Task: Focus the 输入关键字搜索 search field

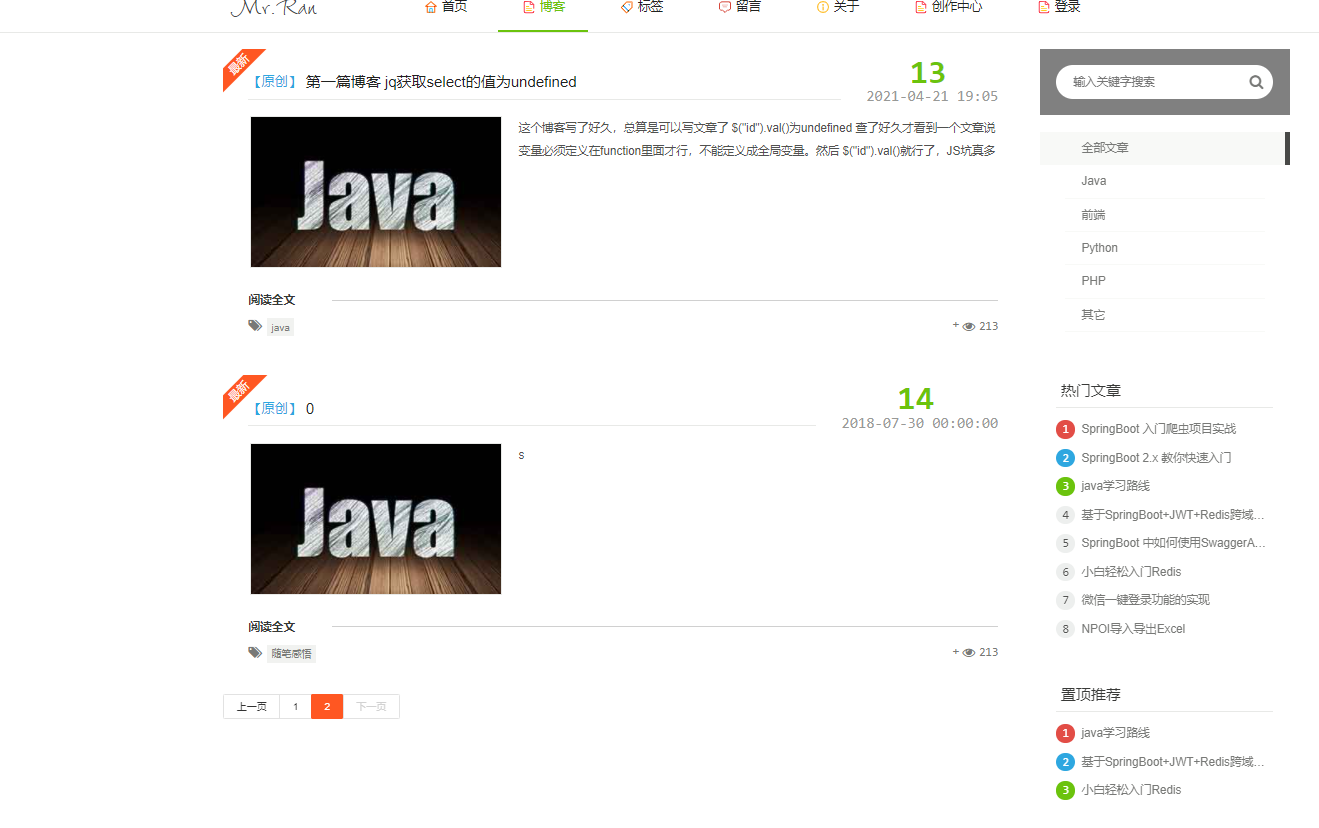Action: (x=1164, y=82)
